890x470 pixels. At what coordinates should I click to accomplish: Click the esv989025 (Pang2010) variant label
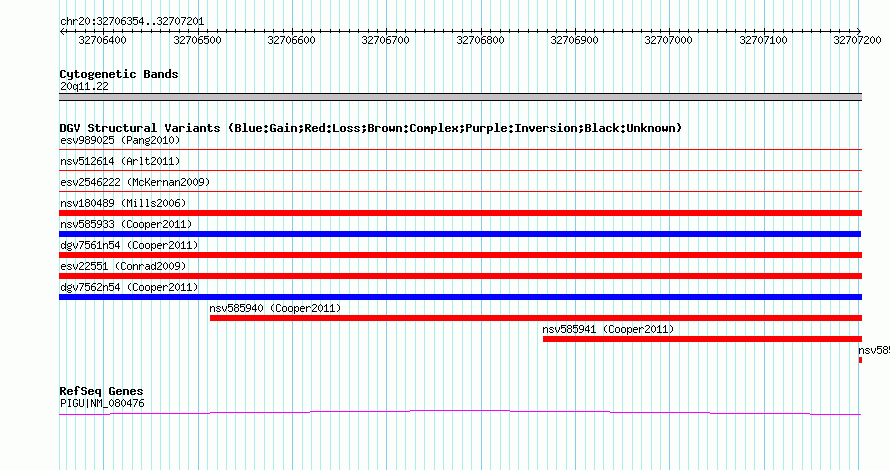[120, 140]
